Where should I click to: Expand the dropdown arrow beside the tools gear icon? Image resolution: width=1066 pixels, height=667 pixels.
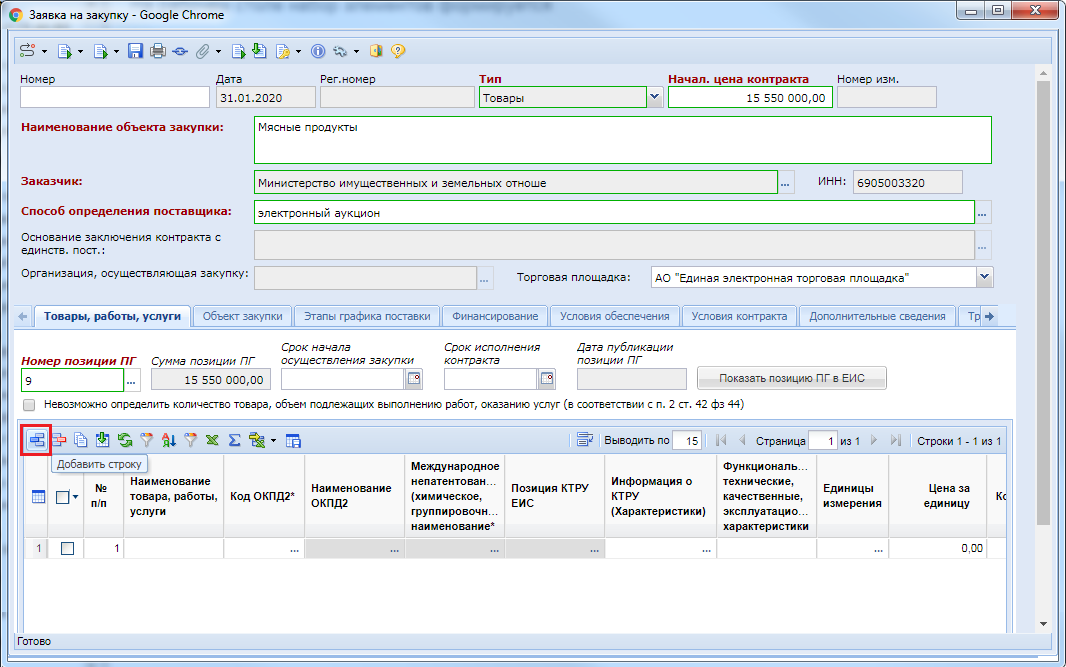[x=356, y=52]
